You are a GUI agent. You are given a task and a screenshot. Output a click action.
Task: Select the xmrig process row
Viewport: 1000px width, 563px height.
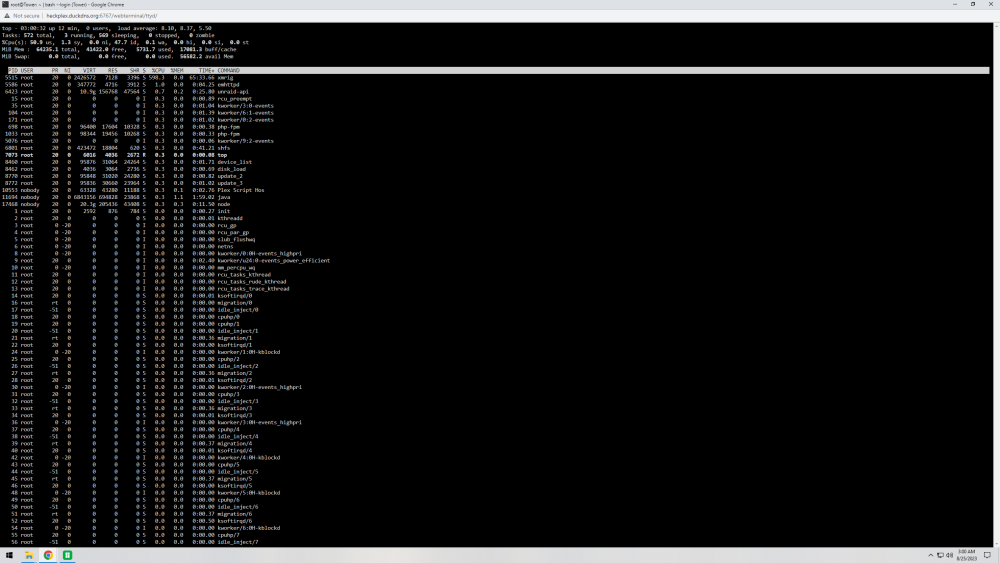tap(117, 78)
